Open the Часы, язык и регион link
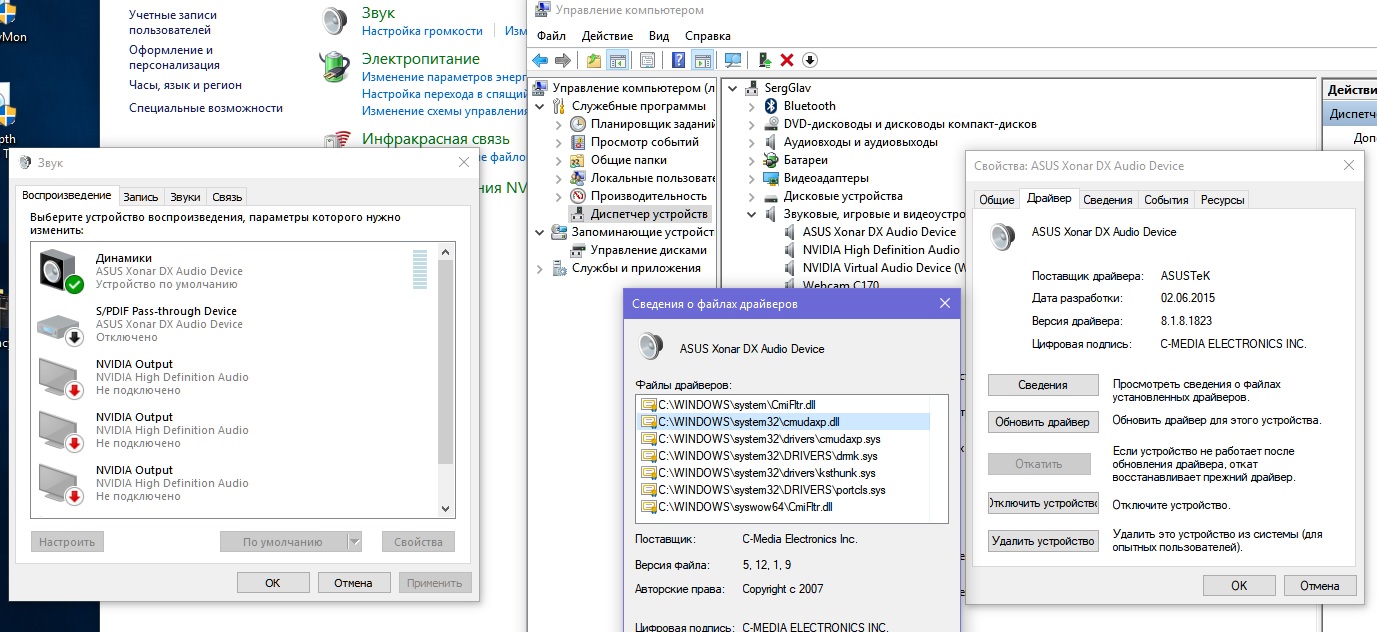The image size is (1377, 632). click(x=185, y=85)
